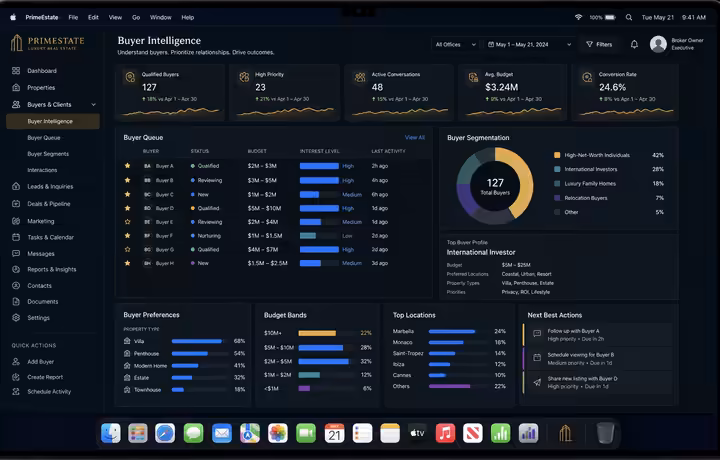This screenshot has width=720, height=460.
Task: Toggle the star for Buyer H
Action: click(128, 263)
